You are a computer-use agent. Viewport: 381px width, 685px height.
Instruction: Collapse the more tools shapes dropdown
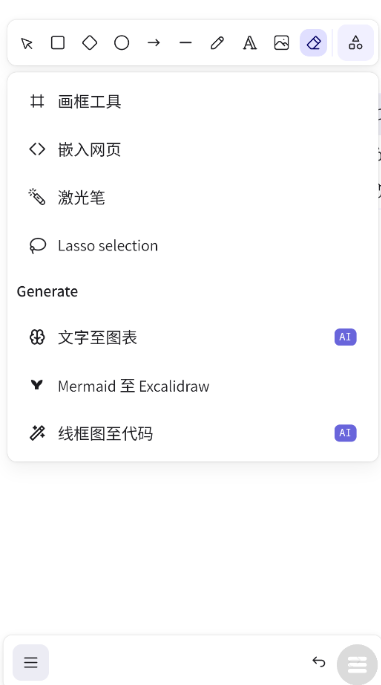pyautogui.click(x=356, y=43)
